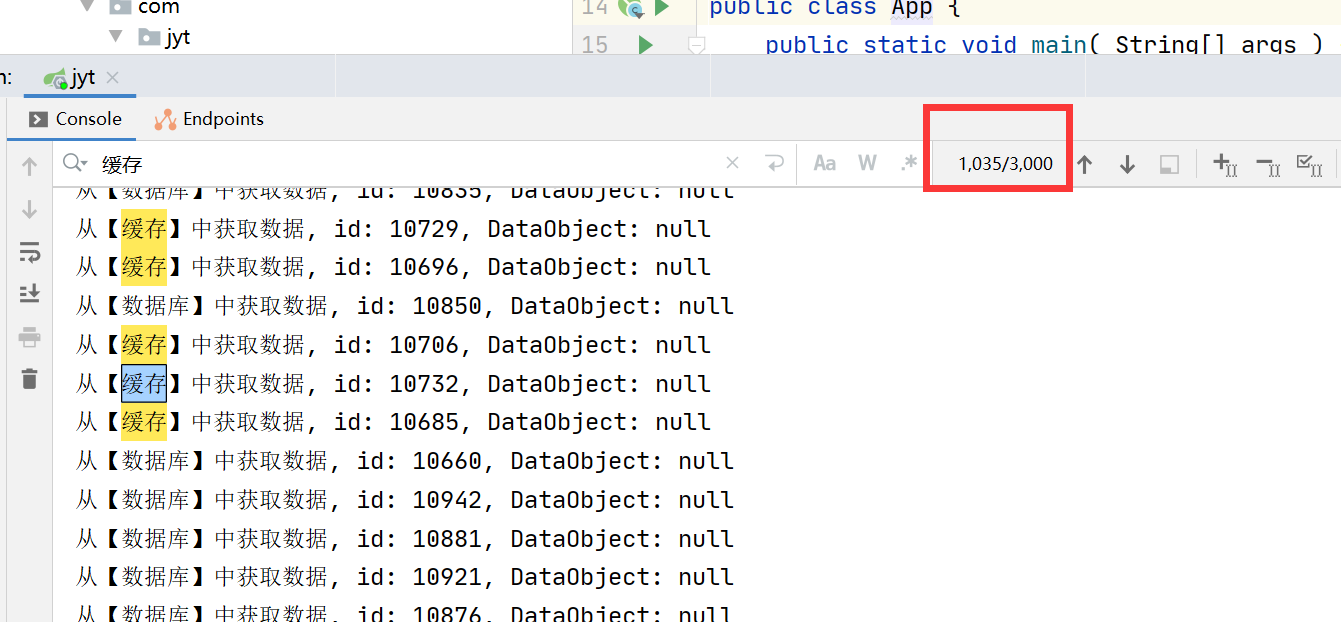Add selection for next occurrence
This screenshot has height=622, width=1341.
[x=1225, y=164]
